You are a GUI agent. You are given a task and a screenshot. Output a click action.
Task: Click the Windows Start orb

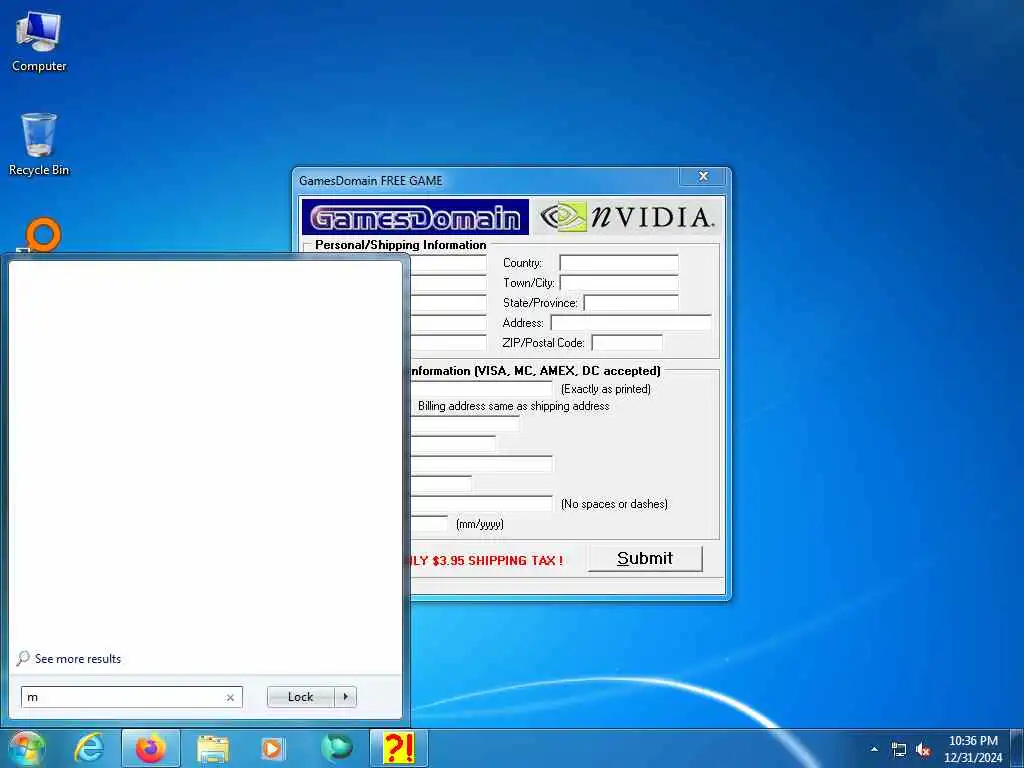pos(27,748)
